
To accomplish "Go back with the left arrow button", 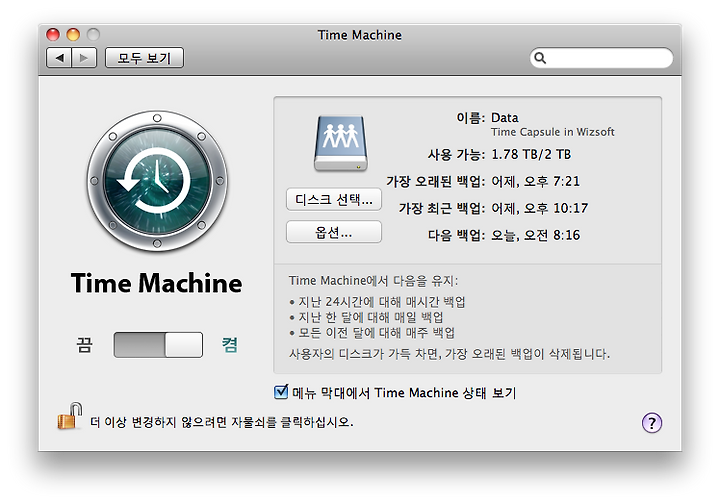I will tap(59, 58).
